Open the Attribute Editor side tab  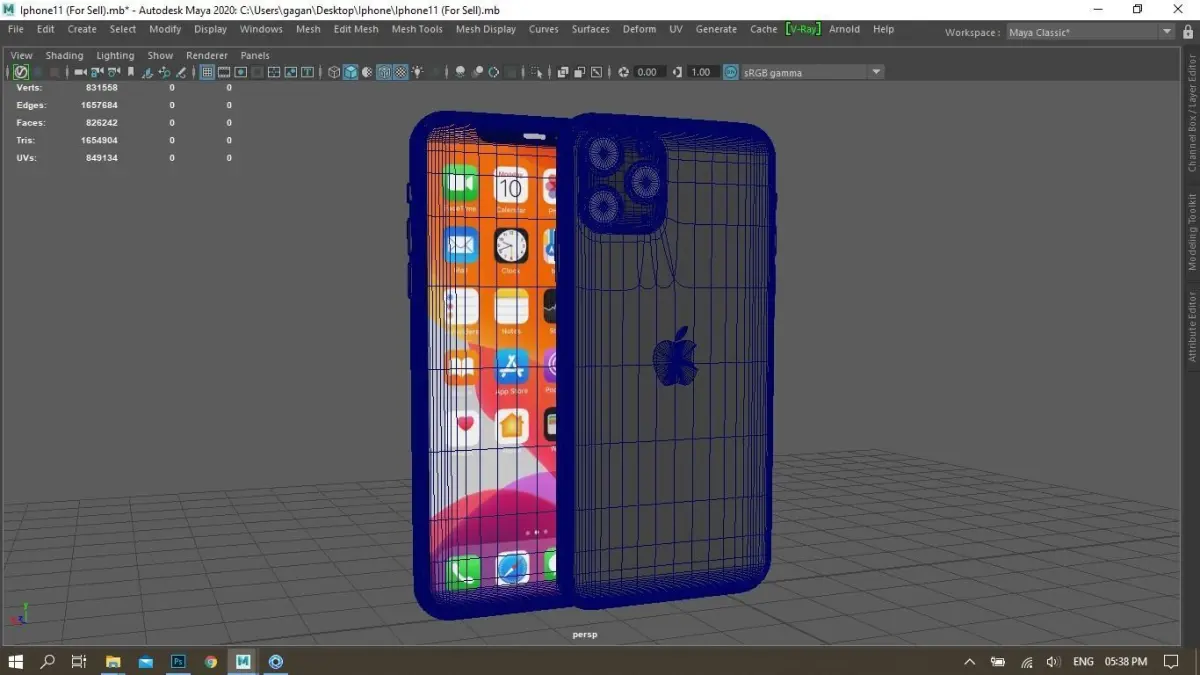coord(1191,327)
